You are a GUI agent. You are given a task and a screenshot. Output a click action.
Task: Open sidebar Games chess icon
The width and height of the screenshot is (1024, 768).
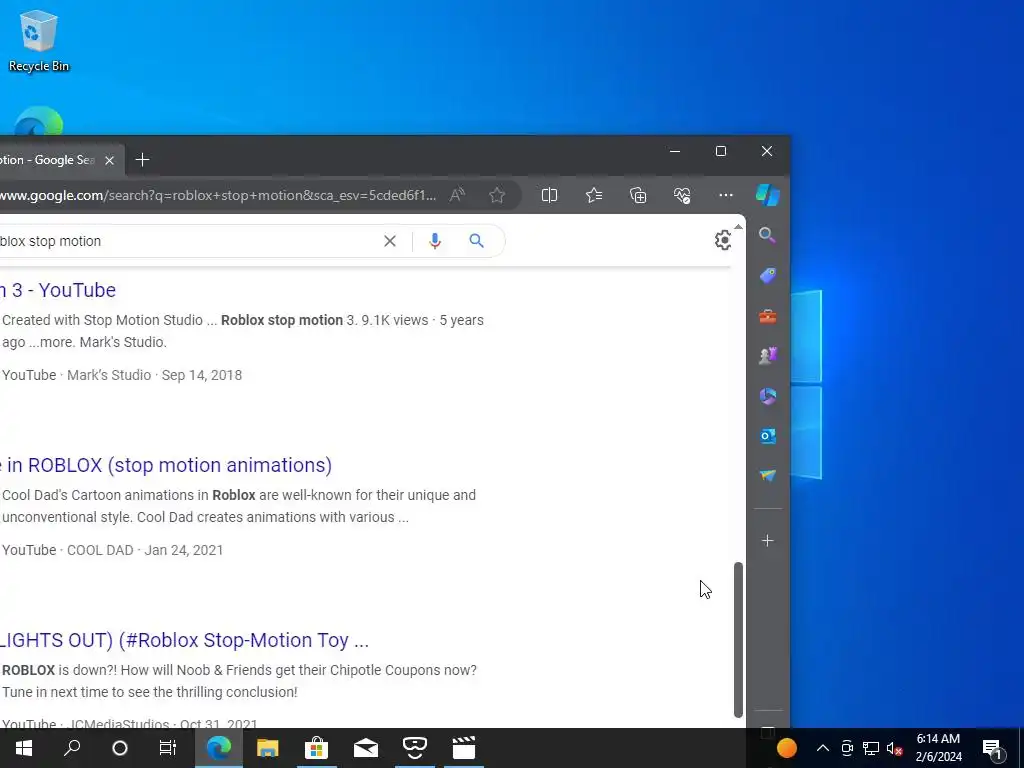coord(767,356)
